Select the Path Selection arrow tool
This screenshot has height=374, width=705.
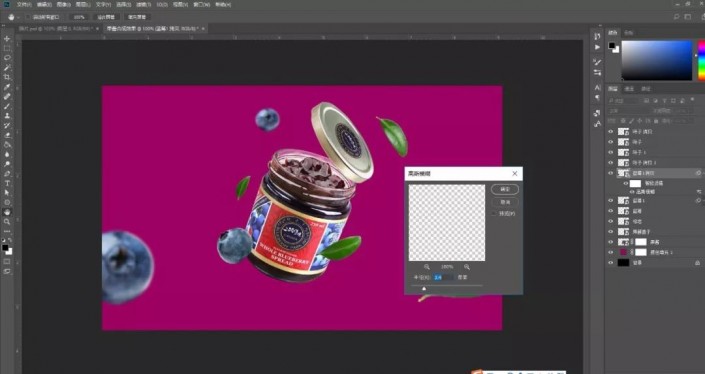[7, 193]
